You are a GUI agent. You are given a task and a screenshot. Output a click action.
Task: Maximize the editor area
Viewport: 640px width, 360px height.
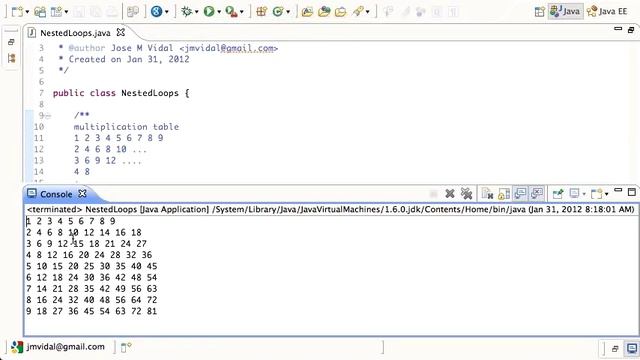(631, 30)
